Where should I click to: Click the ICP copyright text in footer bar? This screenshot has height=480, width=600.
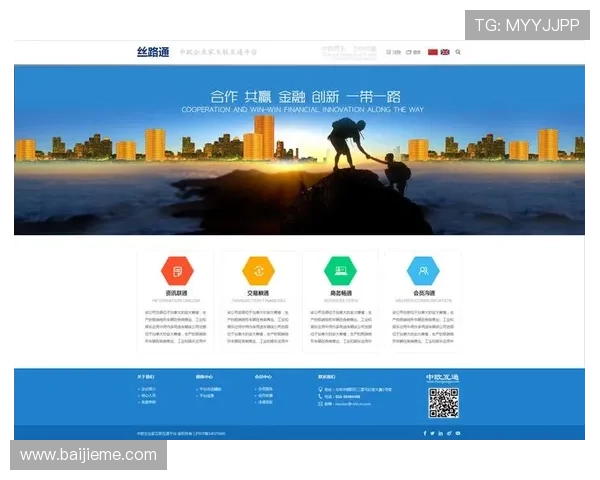click(181, 434)
